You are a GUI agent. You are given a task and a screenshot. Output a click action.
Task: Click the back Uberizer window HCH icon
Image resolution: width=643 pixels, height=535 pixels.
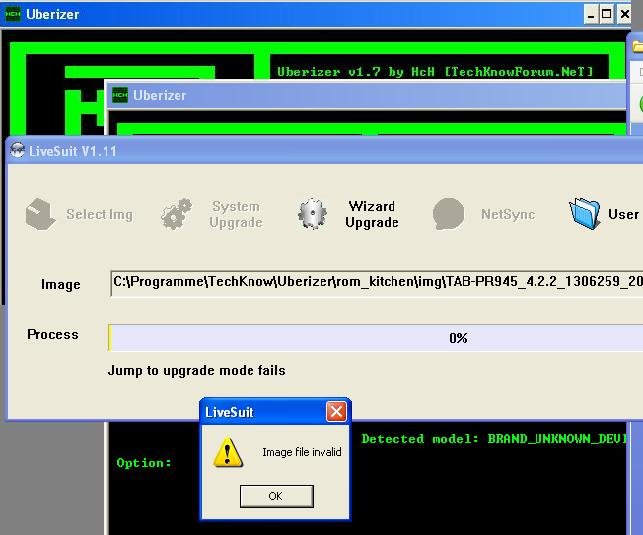pos(13,14)
